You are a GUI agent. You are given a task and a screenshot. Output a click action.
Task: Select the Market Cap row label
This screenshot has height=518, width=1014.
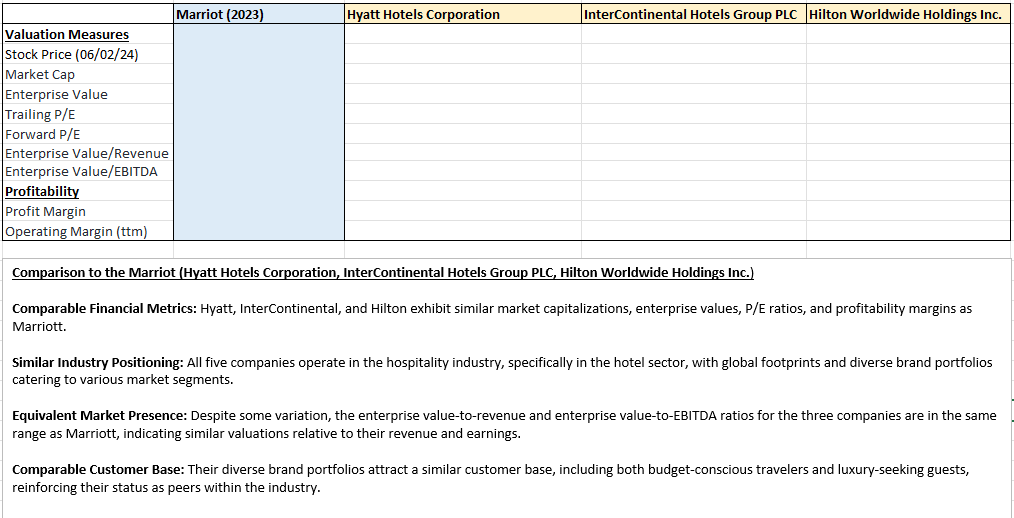[x=88, y=74]
